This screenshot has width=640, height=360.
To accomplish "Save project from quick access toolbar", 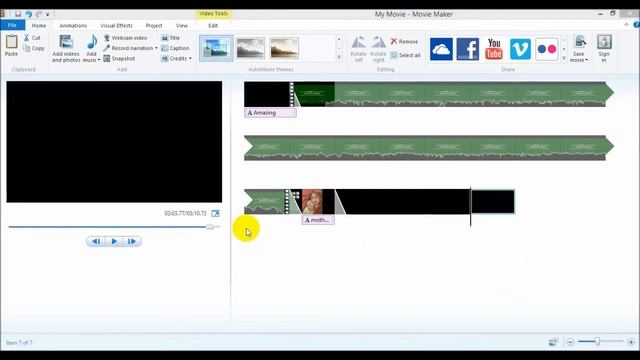I will click(18, 14).
